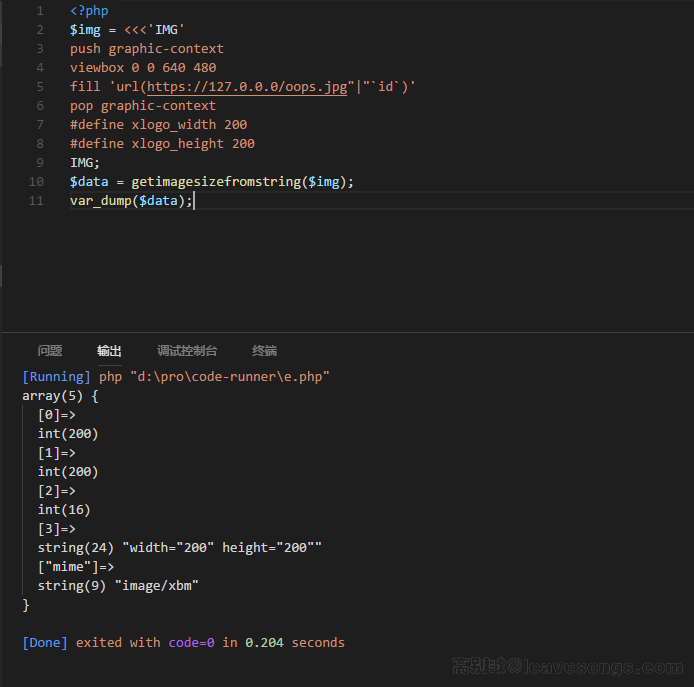
Task: Click the var_dump function name
Action: click(x=100, y=201)
